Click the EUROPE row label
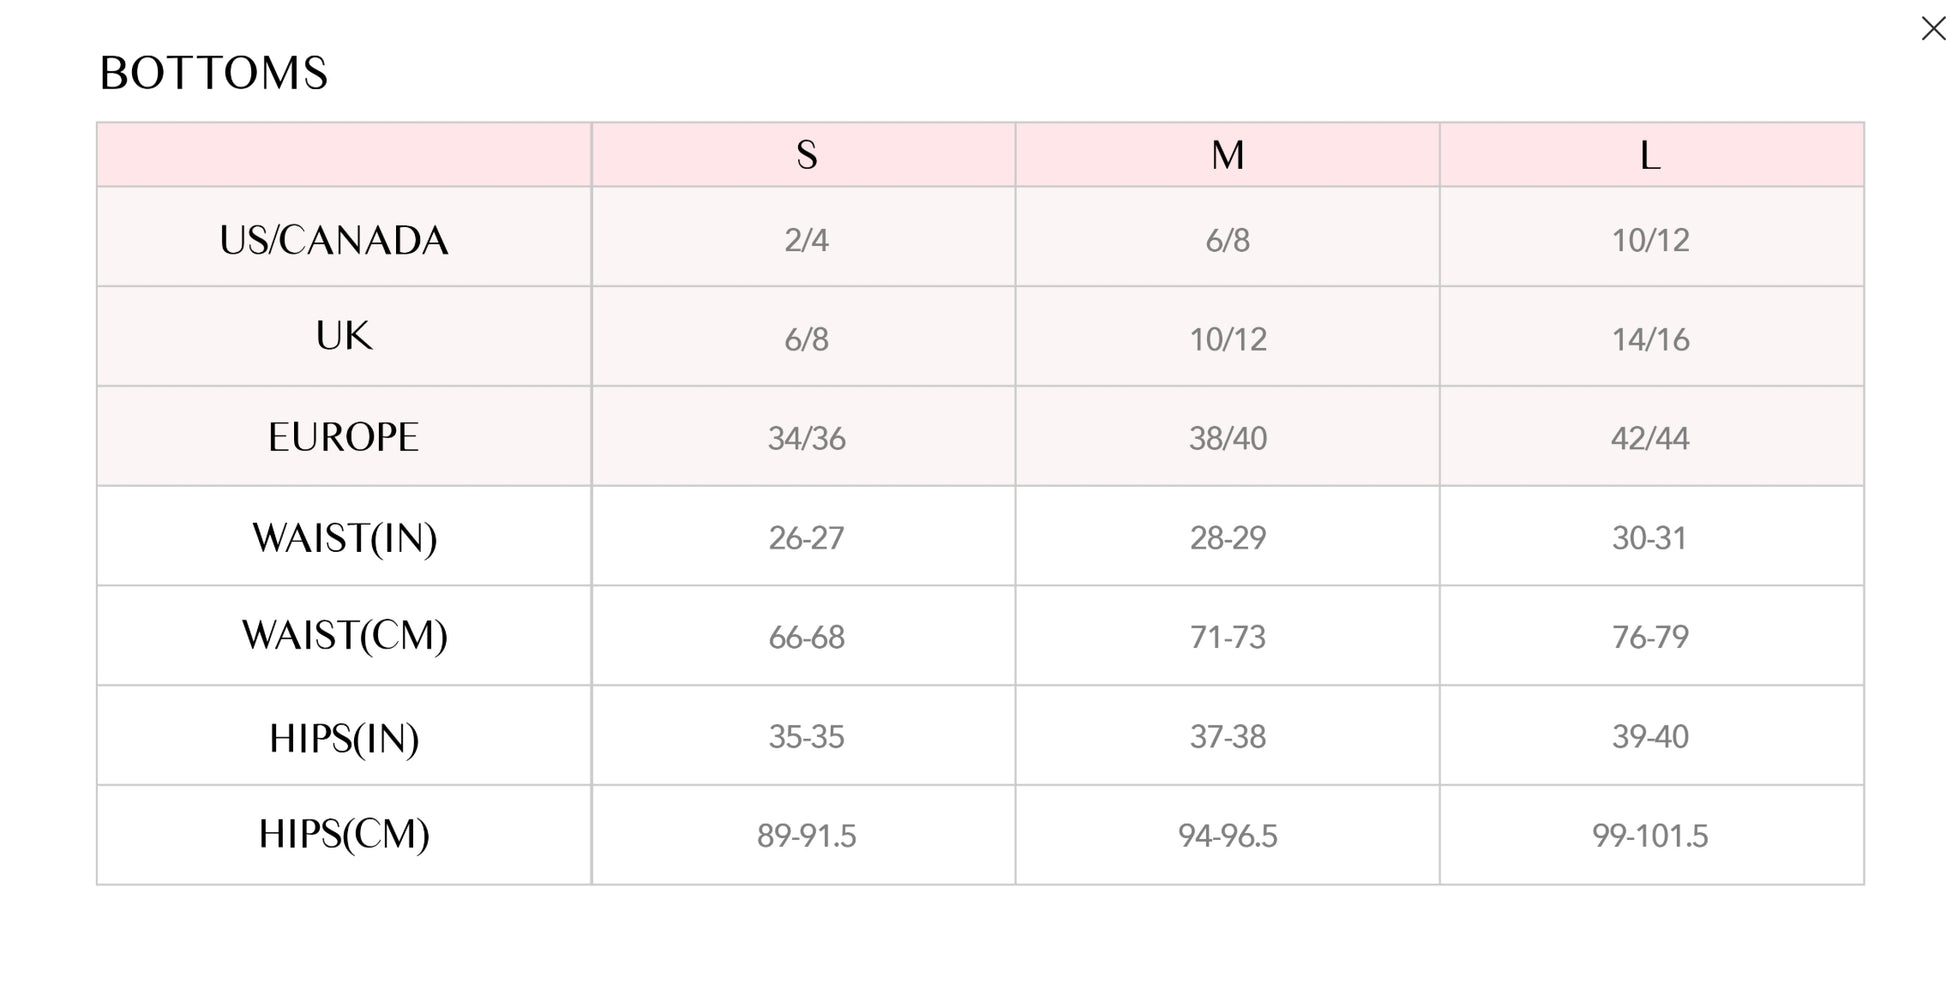The height and width of the screenshot is (1007, 1946). click(x=343, y=438)
